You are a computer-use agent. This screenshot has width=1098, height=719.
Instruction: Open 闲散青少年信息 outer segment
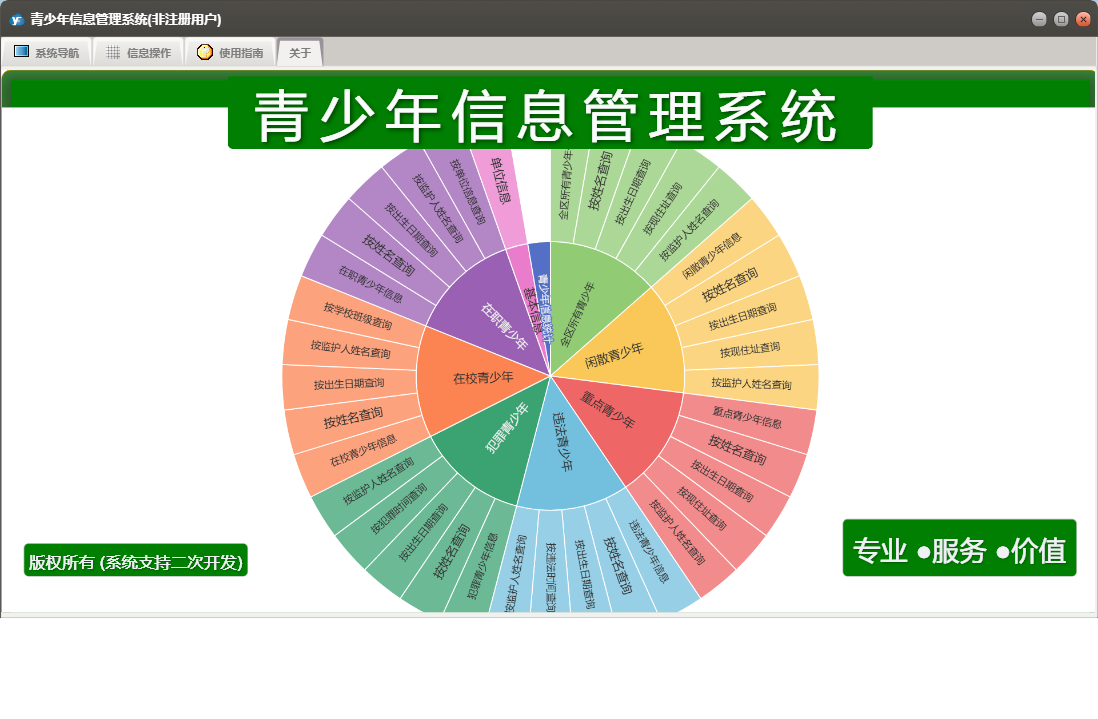(x=711, y=255)
